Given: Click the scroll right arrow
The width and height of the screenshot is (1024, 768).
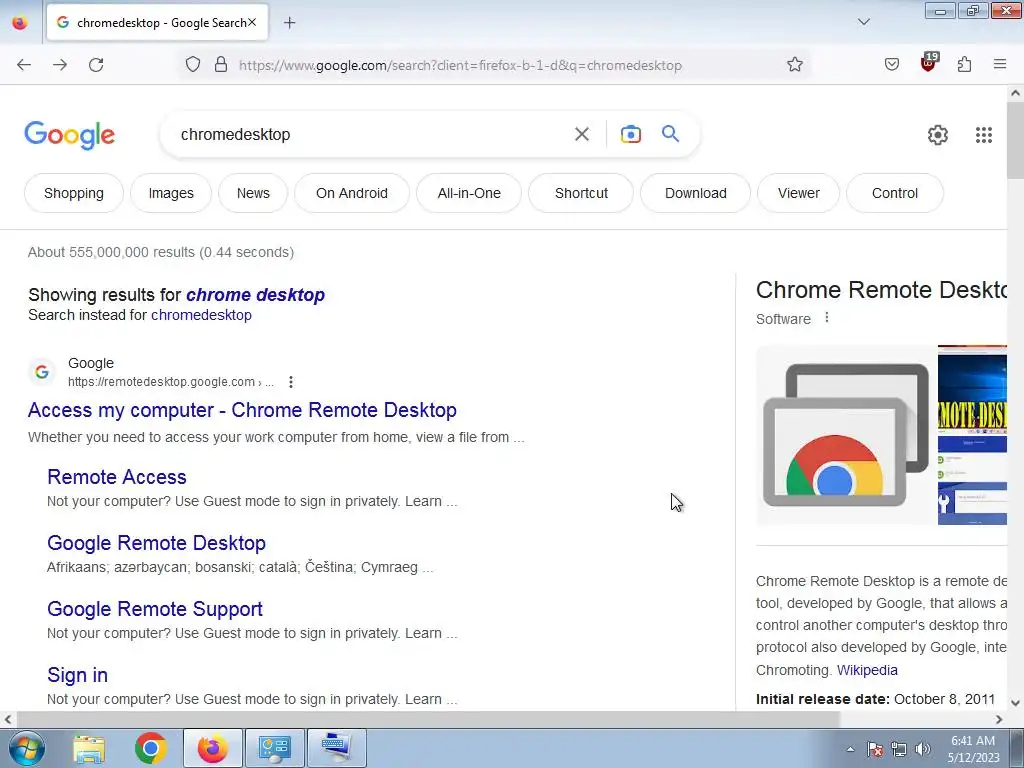Looking at the screenshot, I should 999,719.
